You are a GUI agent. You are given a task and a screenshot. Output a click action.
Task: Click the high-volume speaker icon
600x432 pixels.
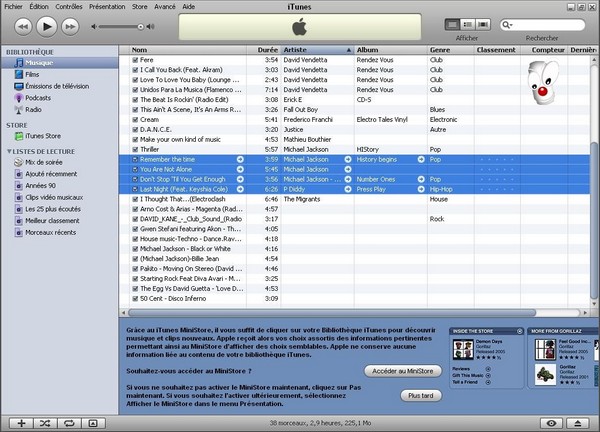pos(151,27)
